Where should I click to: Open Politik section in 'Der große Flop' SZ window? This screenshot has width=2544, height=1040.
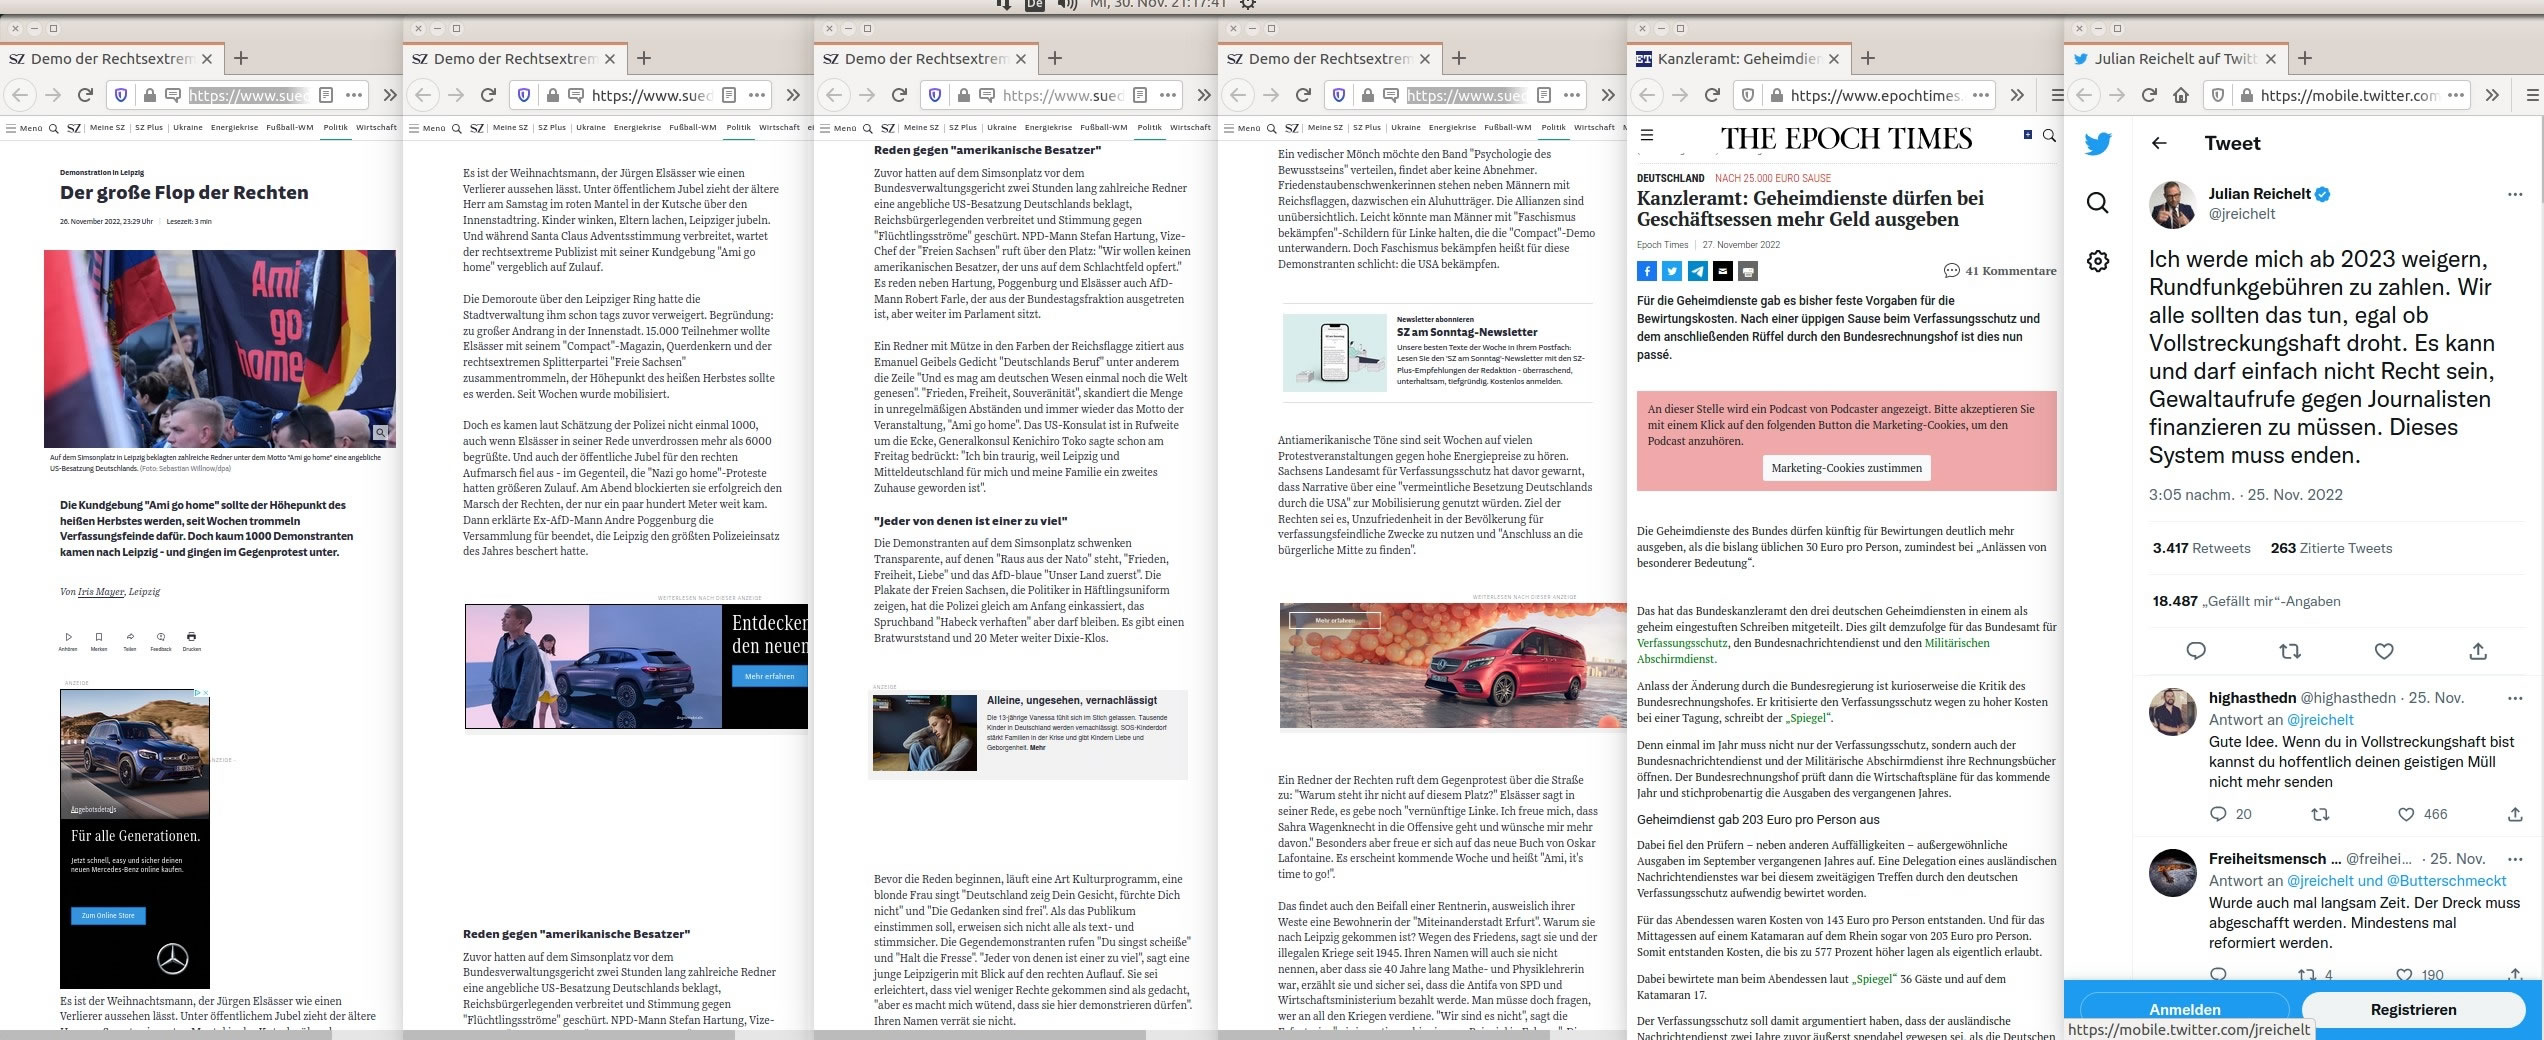pyautogui.click(x=336, y=127)
